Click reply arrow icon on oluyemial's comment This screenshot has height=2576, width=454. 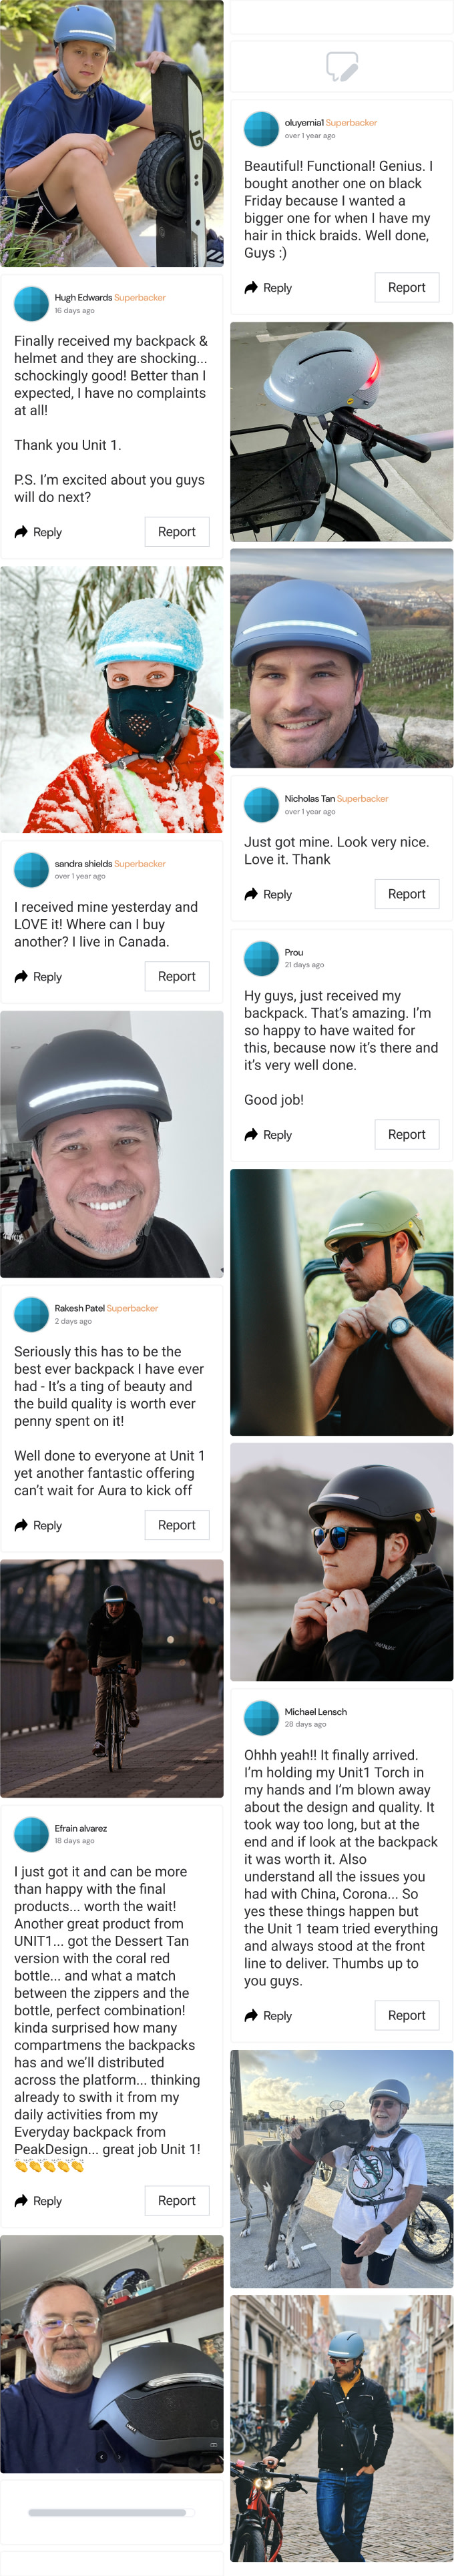pyautogui.click(x=251, y=288)
